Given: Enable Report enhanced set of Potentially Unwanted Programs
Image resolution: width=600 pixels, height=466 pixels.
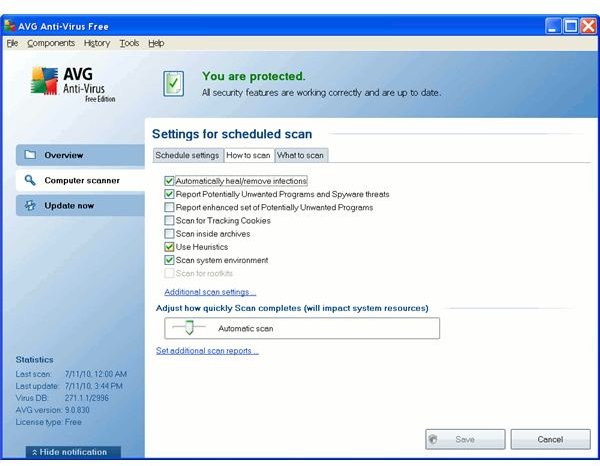Looking at the screenshot, I should [169, 207].
